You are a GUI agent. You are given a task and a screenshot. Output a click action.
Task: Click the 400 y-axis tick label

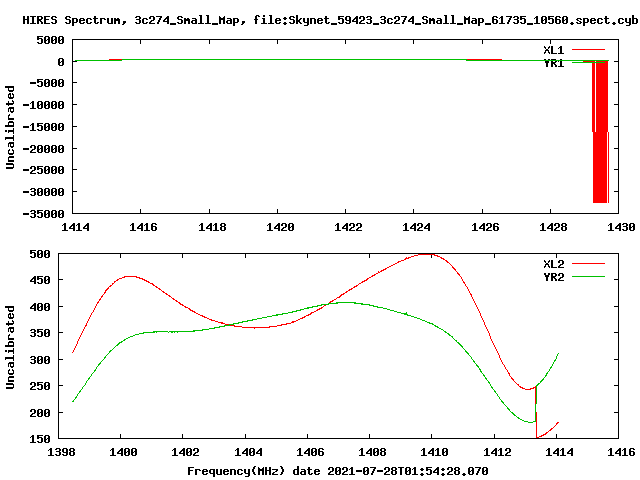pos(40,307)
